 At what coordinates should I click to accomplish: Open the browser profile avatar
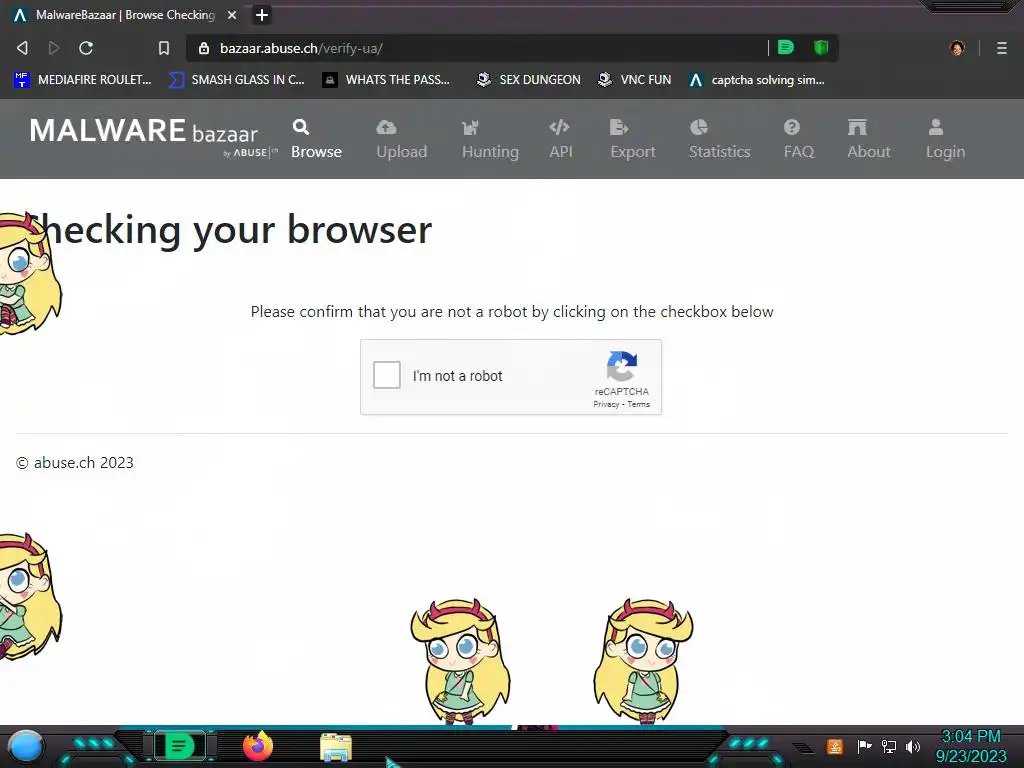[x=957, y=48]
